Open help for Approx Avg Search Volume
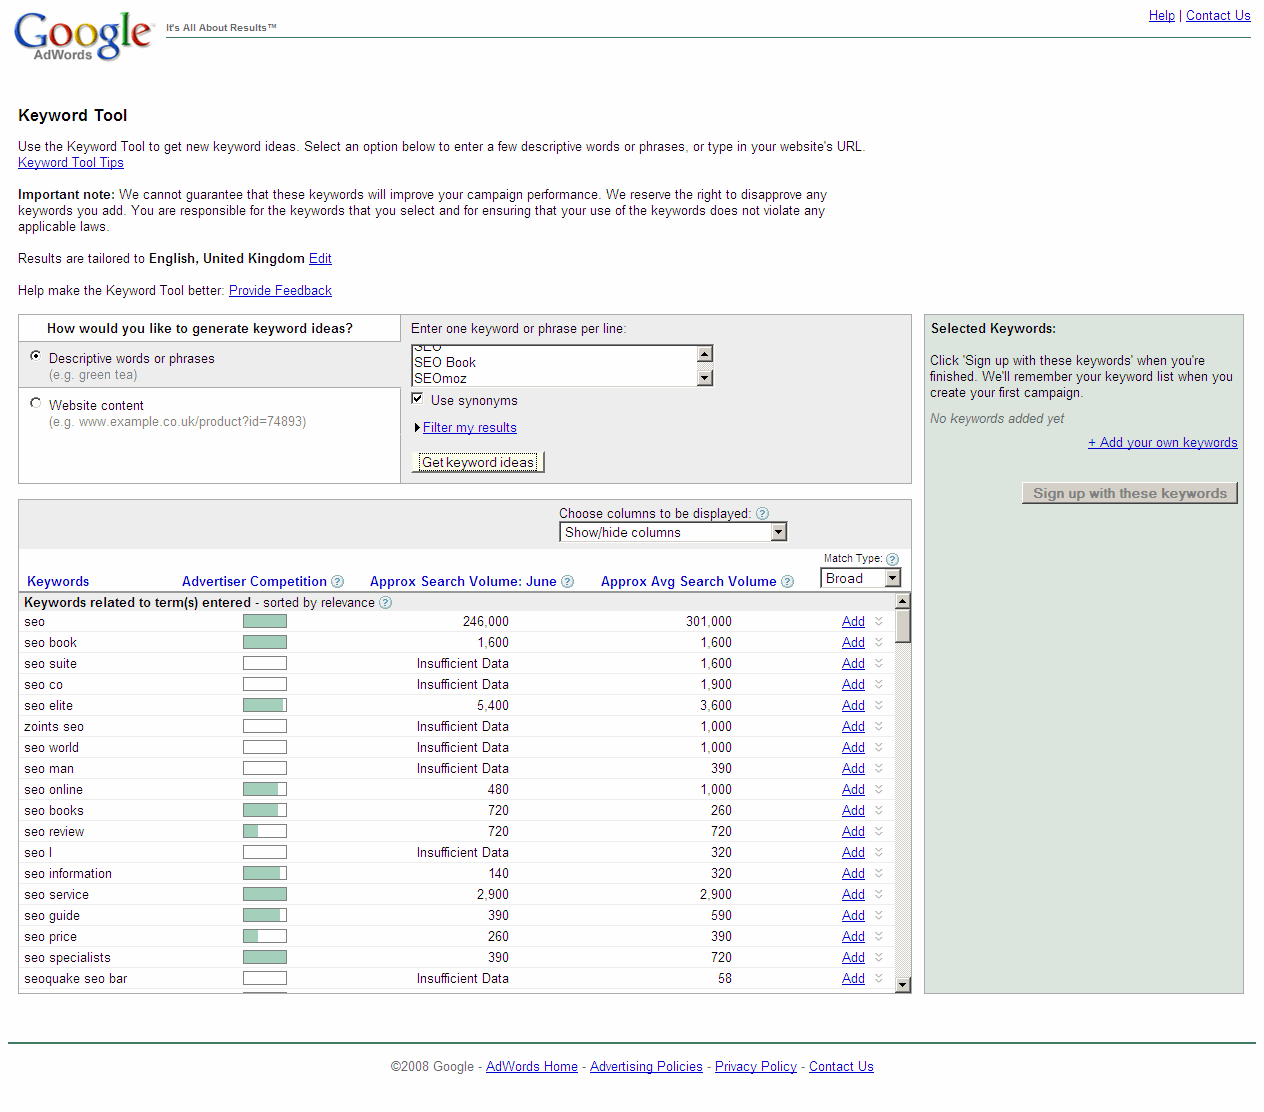This screenshot has width=1264, height=1112. (x=788, y=581)
